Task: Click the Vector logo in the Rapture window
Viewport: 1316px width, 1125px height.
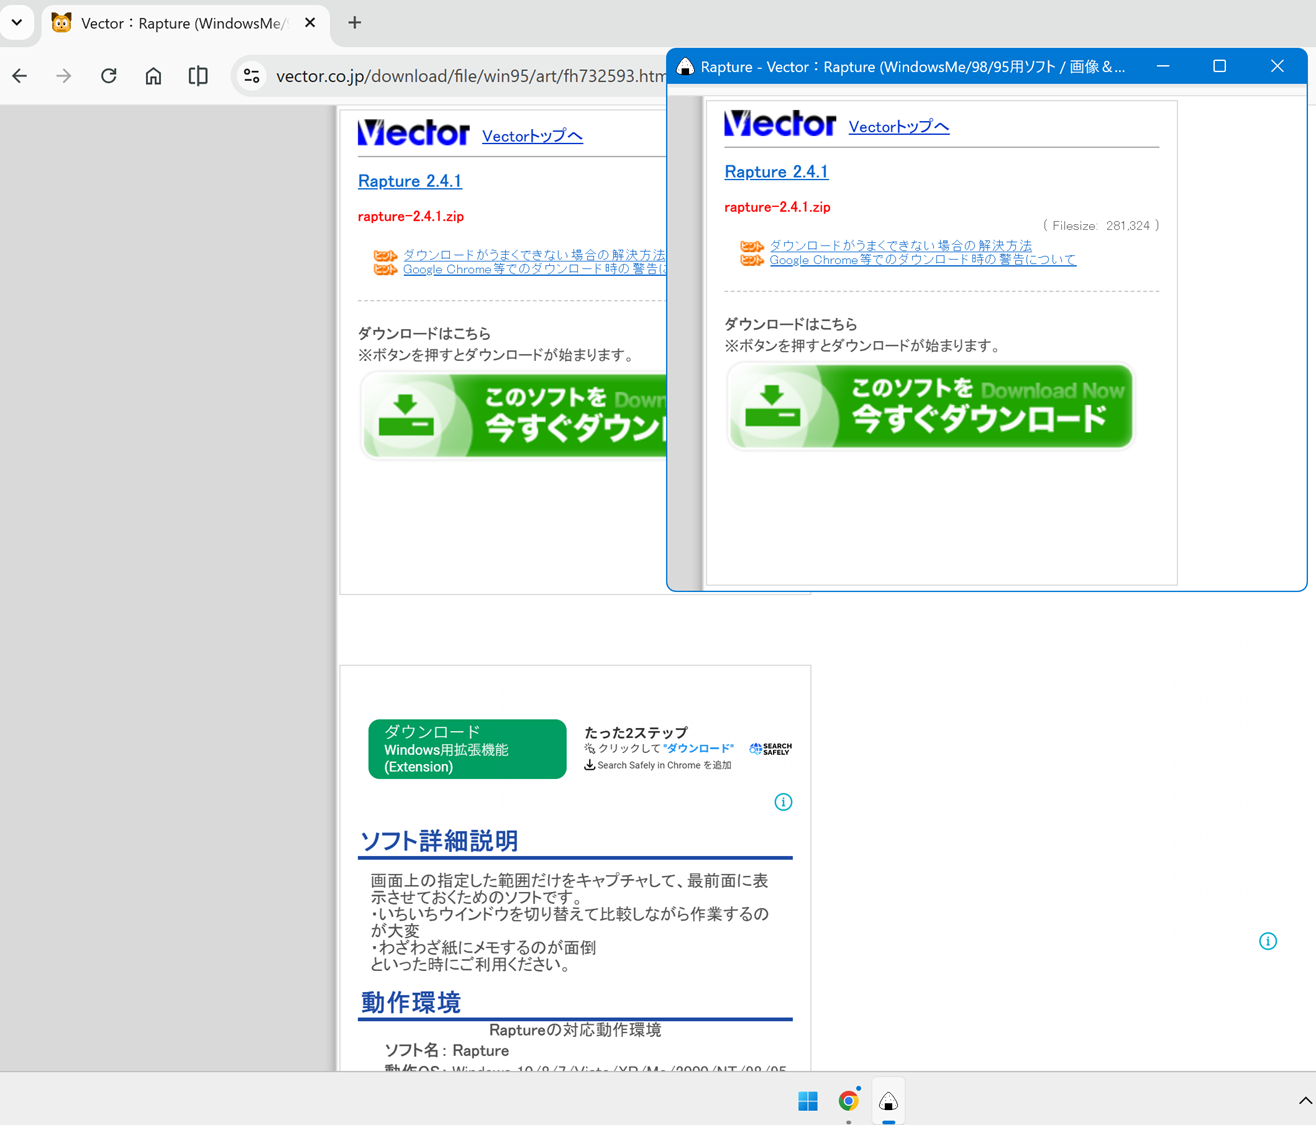Action: [x=780, y=124]
